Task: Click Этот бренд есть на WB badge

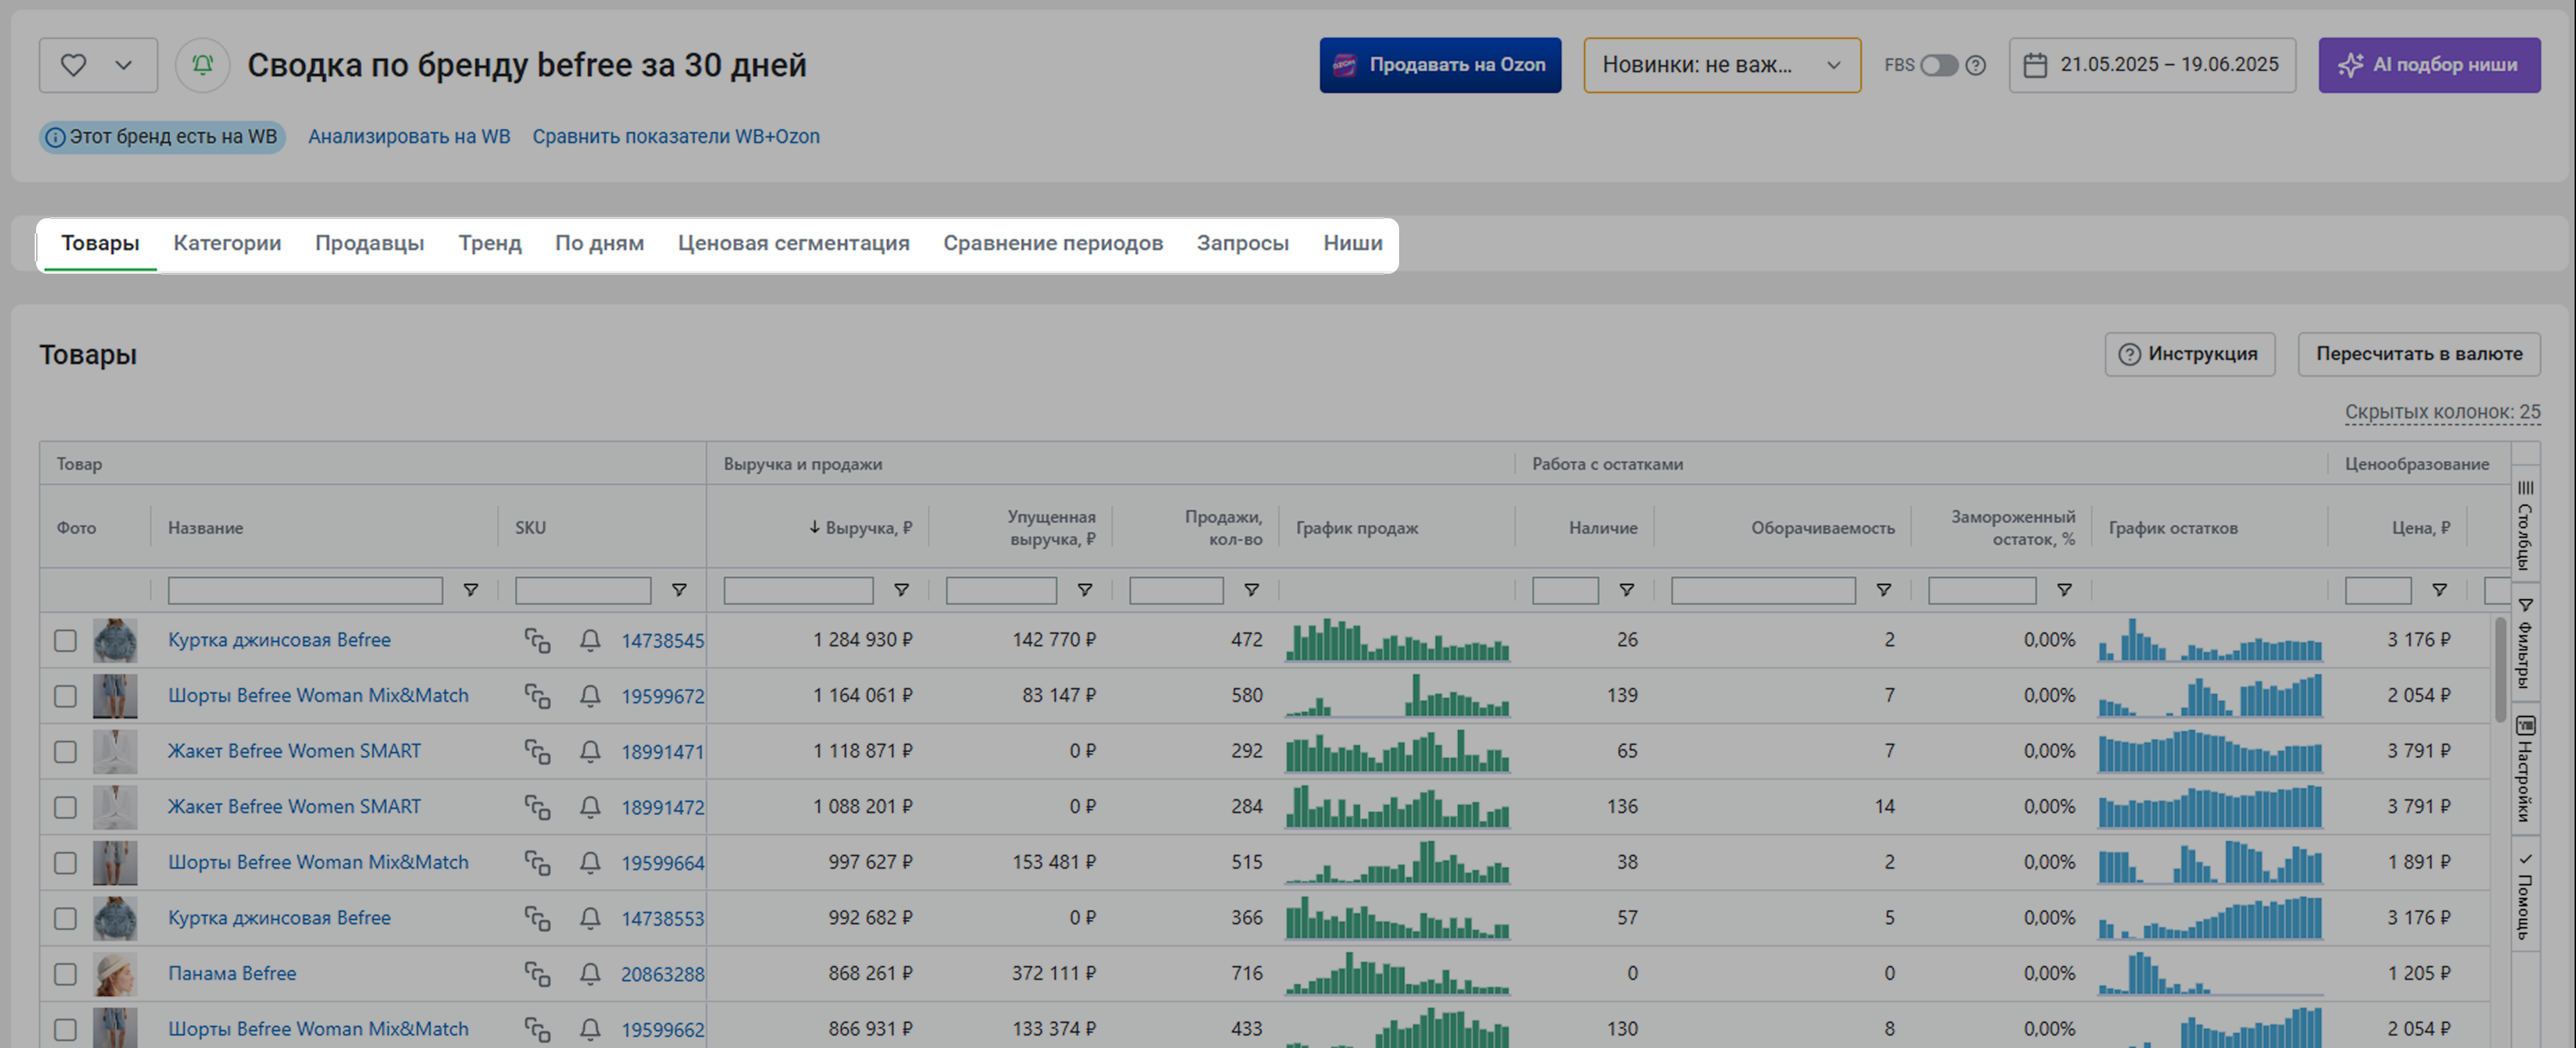Action: coord(162,137)
